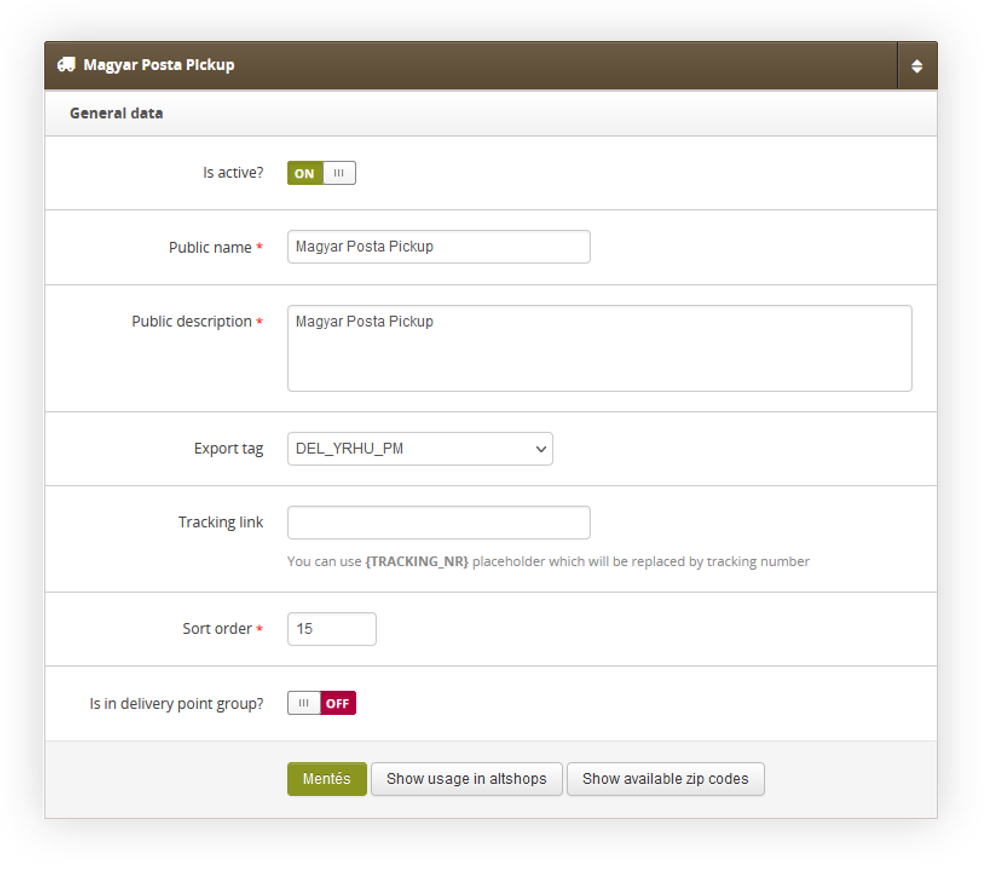Click the Public description label
988x871 pixels.
(x=192, y=321)
